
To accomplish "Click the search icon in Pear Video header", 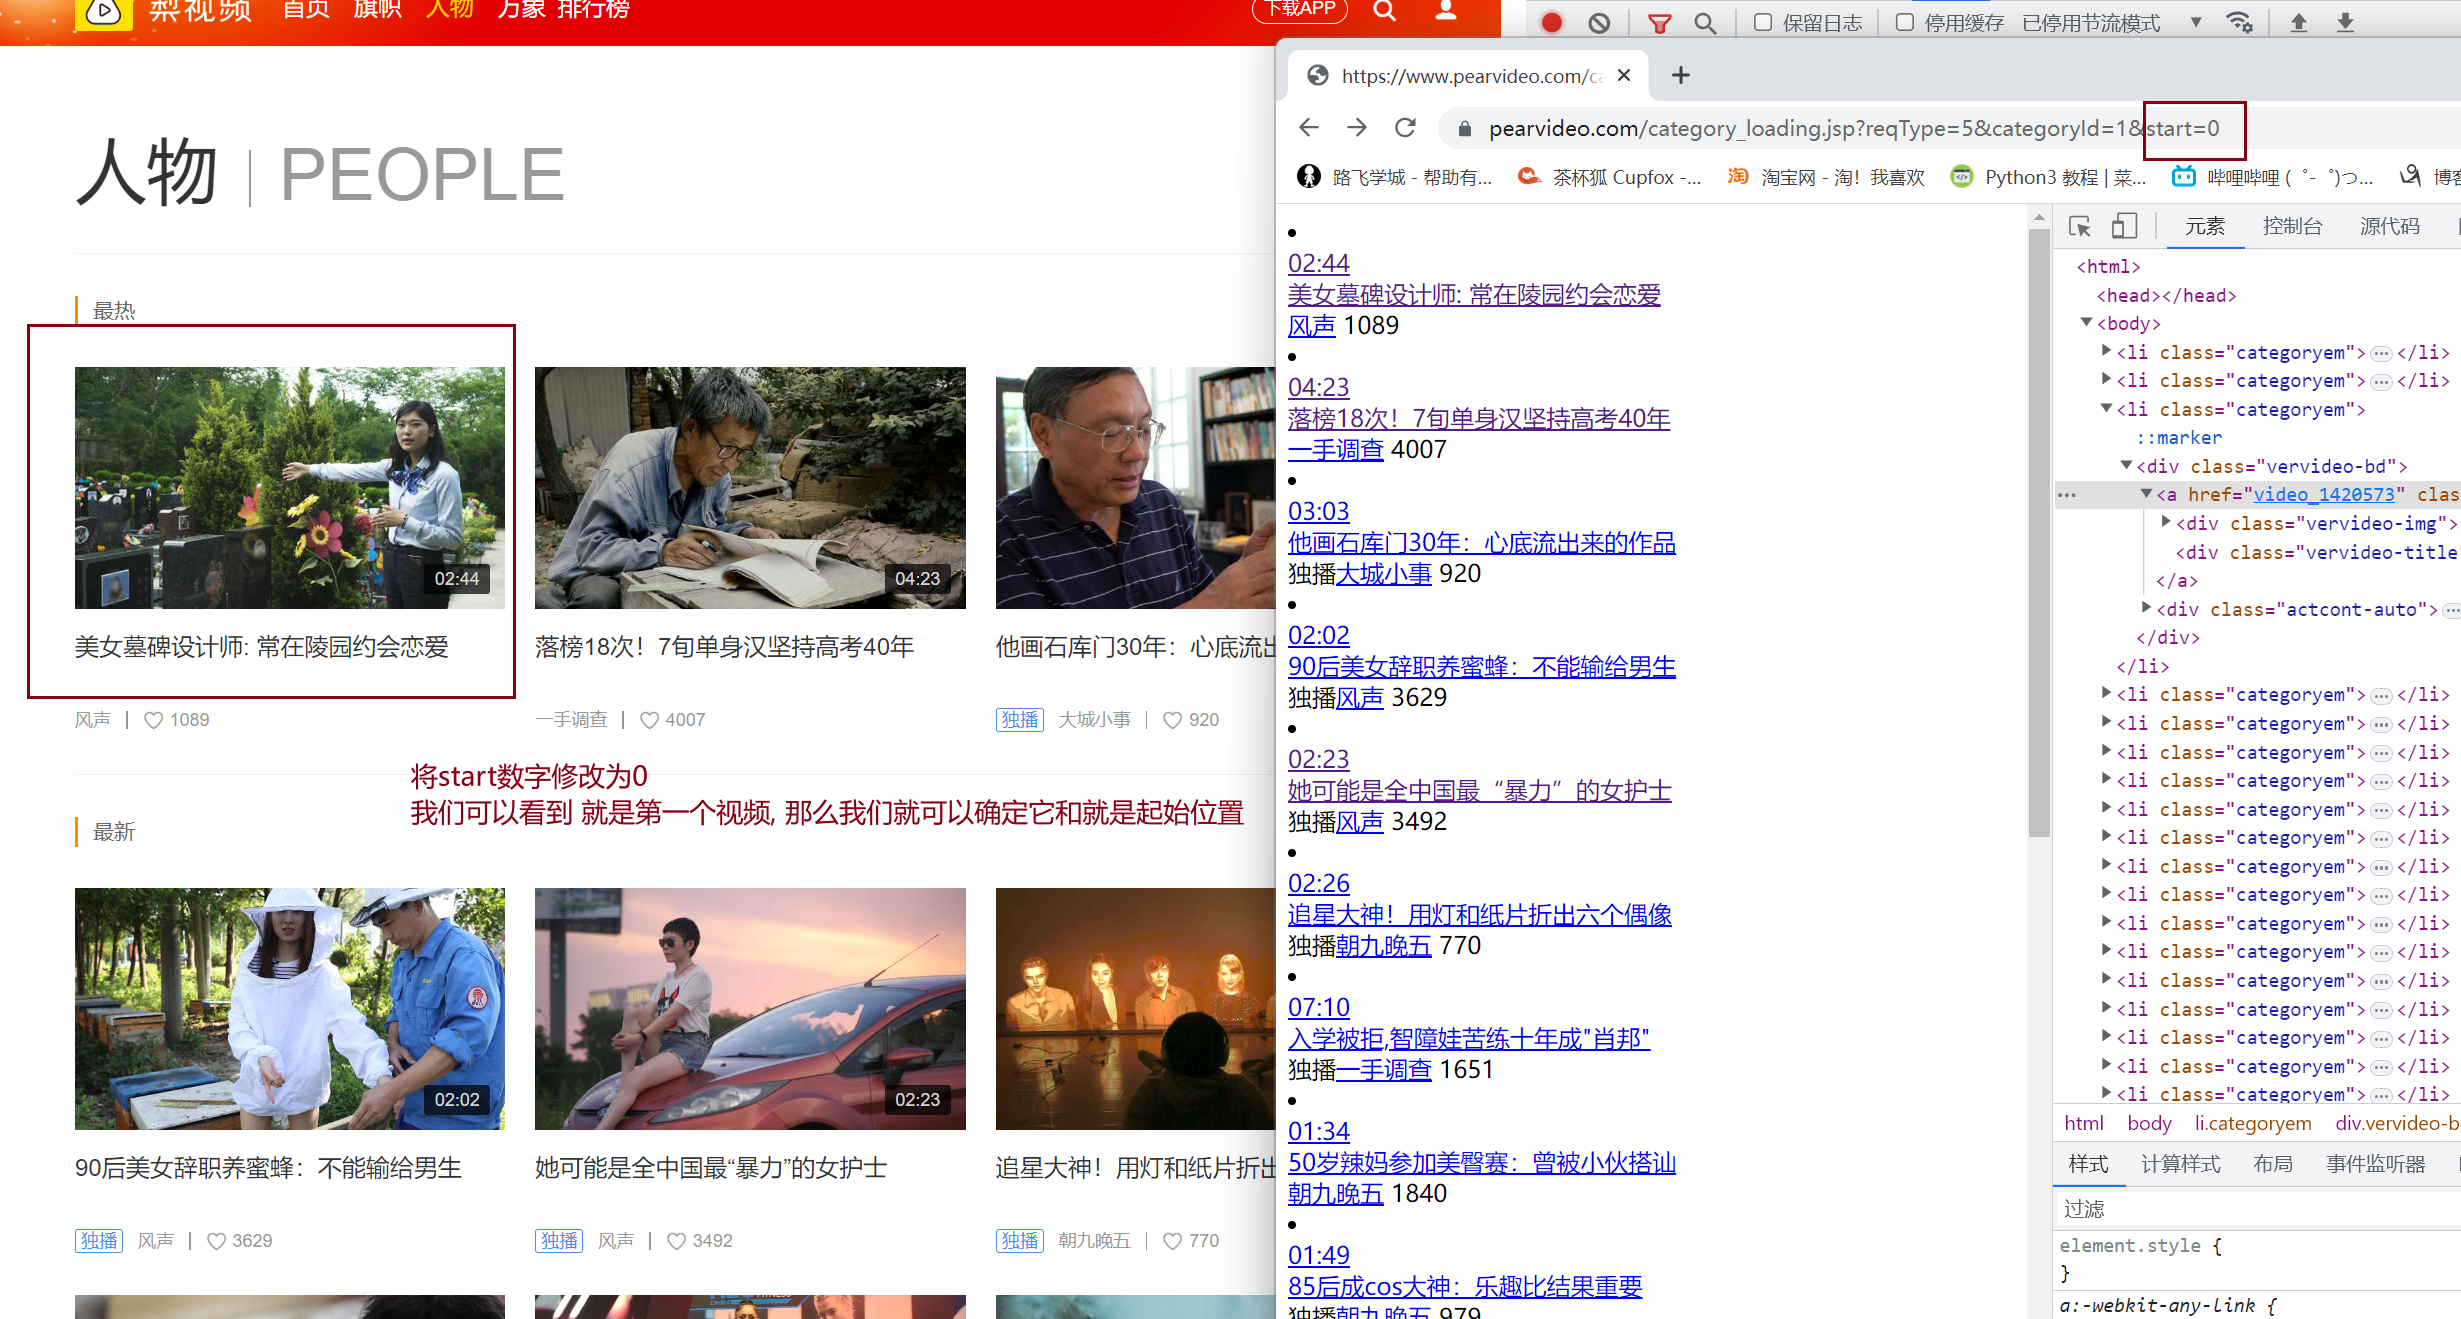I will pos(1385,10).
